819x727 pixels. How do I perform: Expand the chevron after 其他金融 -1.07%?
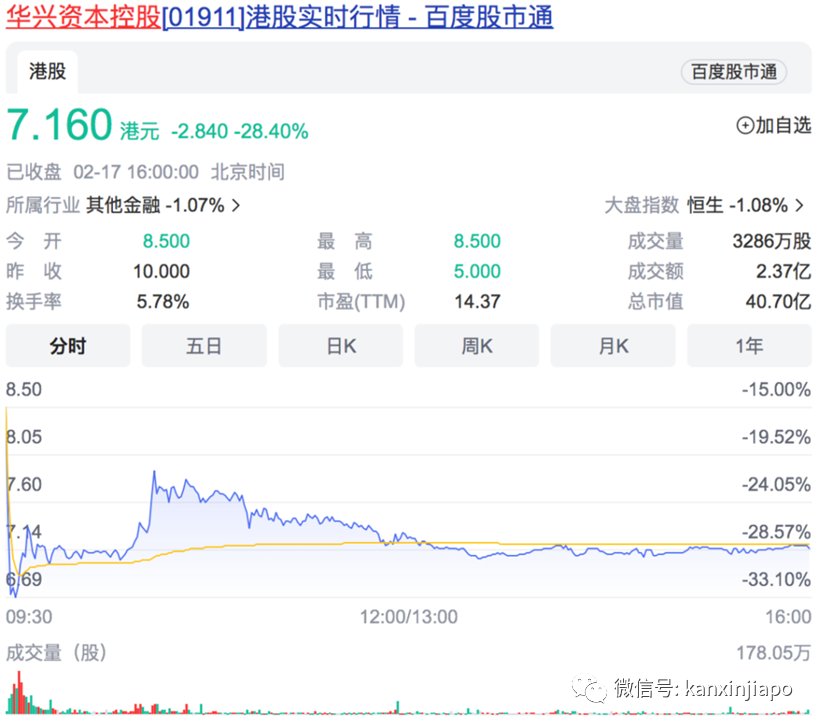(236, 205)
